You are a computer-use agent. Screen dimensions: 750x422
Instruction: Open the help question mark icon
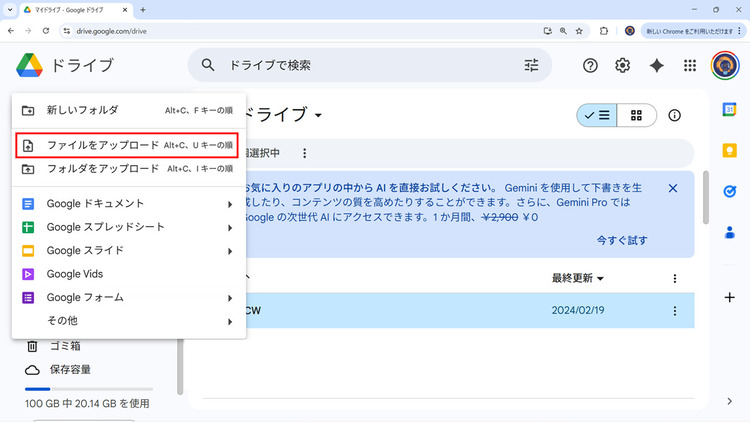tap(590, 65)
